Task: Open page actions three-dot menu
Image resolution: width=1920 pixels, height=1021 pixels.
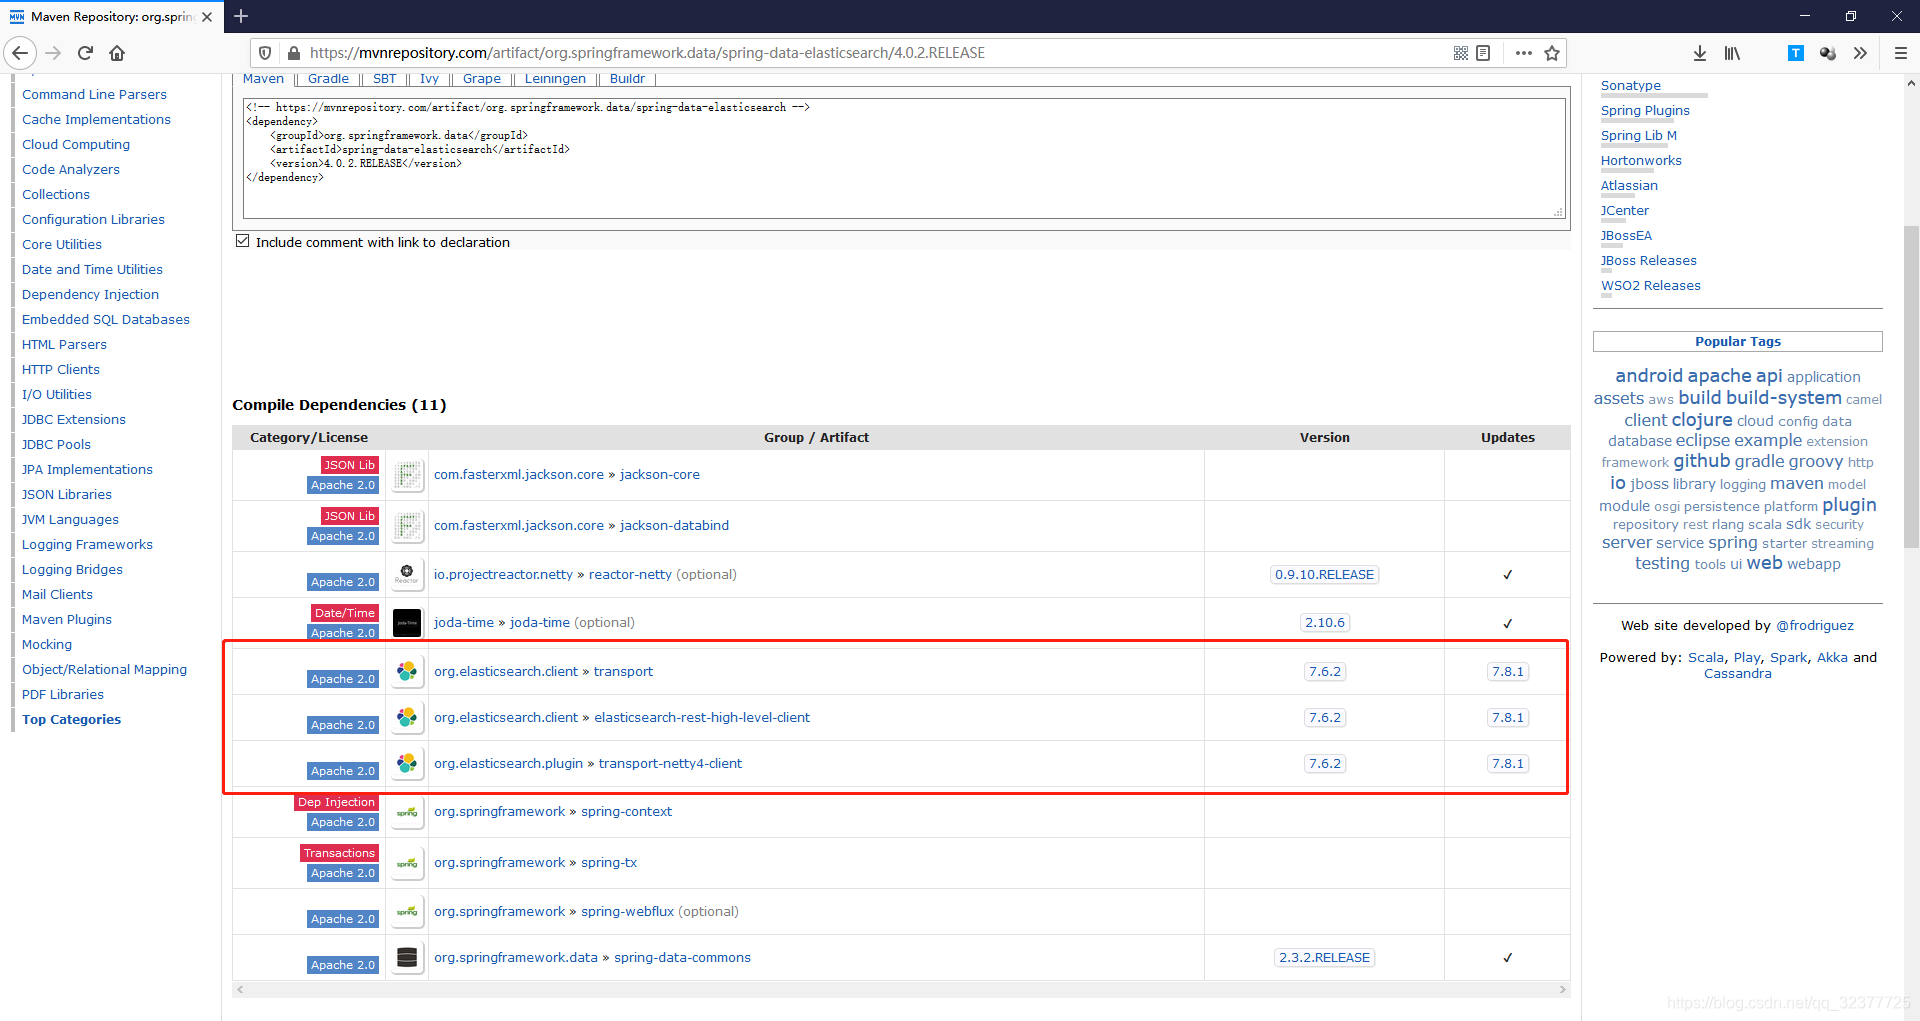Action: click(x=1523, y=53)
